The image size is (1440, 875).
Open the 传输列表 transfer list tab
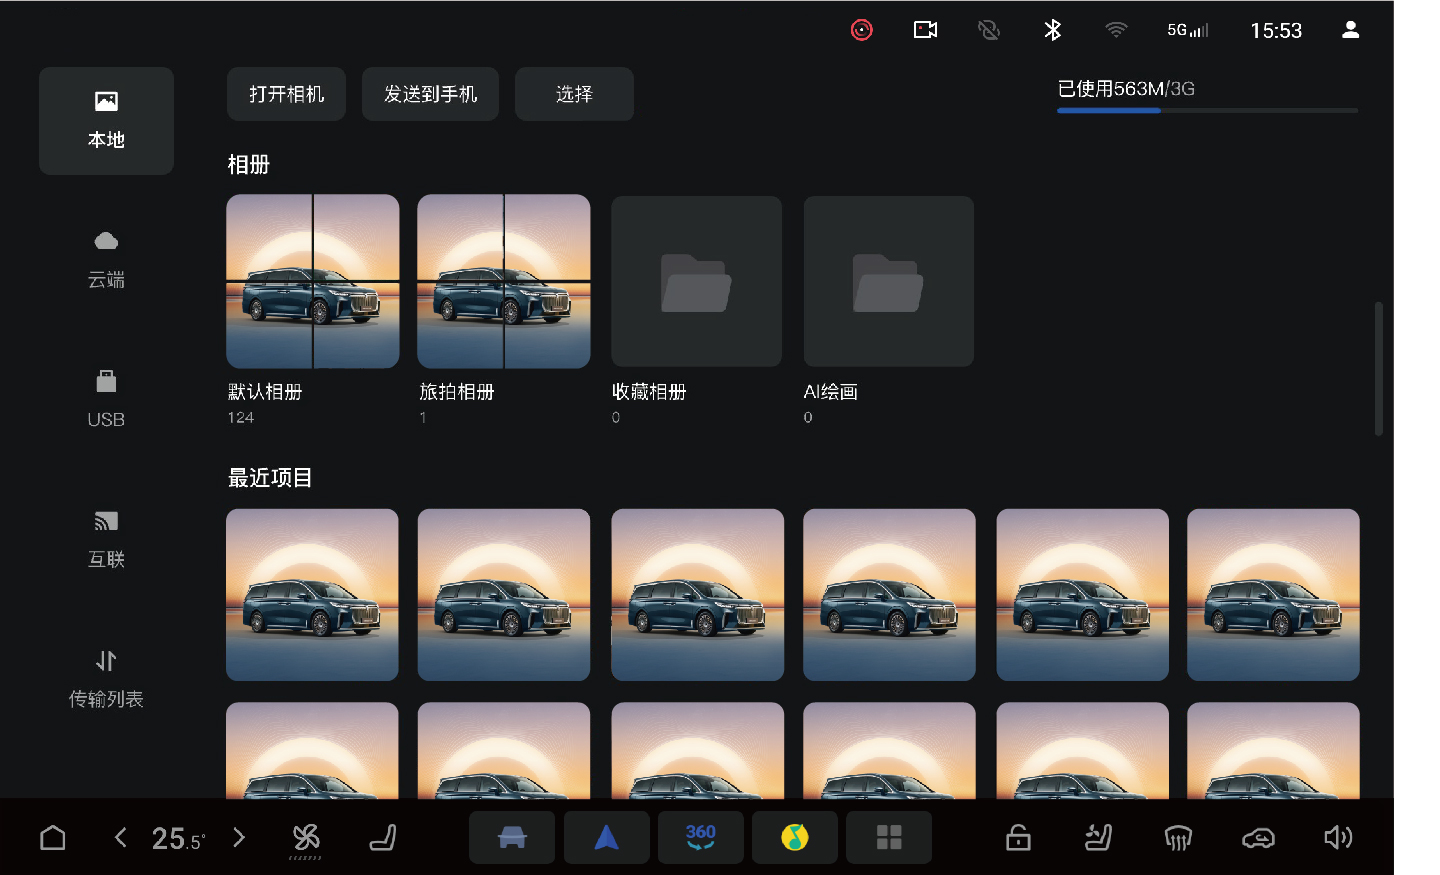[x=106, y=680]
